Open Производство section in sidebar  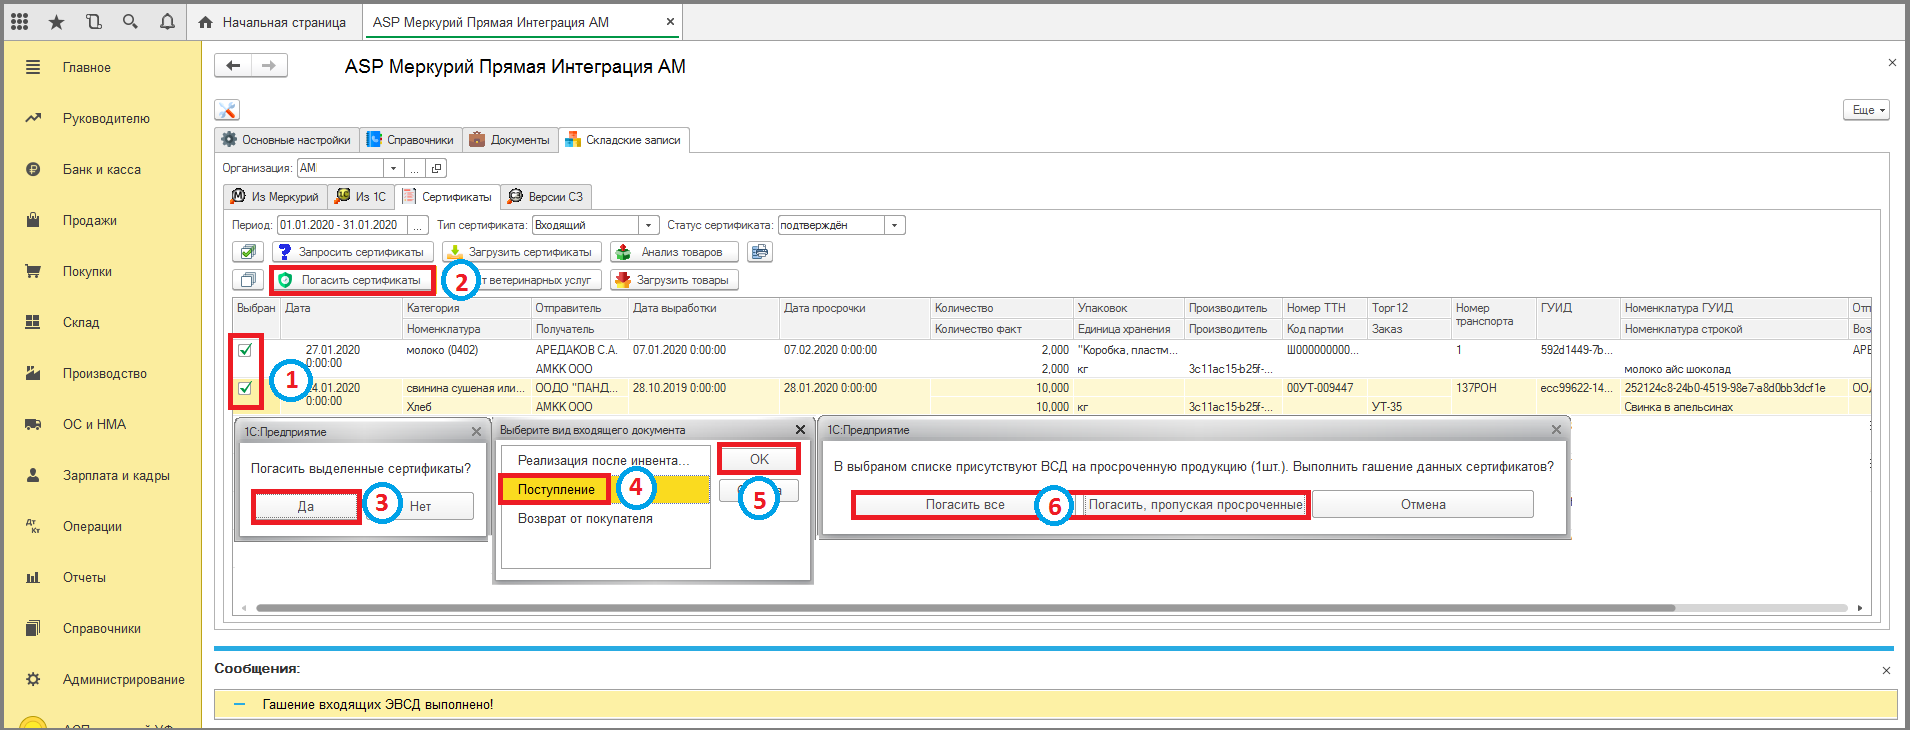point(105,374)
